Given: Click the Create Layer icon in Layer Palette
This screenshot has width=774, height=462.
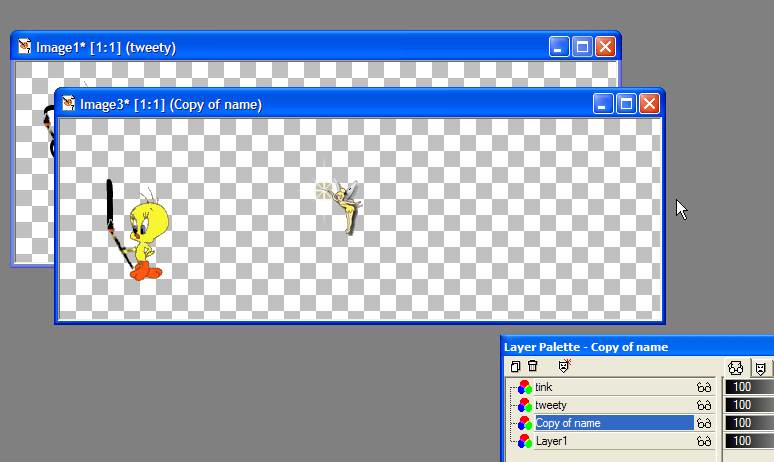Looking at the screenshot, I should tap(515, 366).
